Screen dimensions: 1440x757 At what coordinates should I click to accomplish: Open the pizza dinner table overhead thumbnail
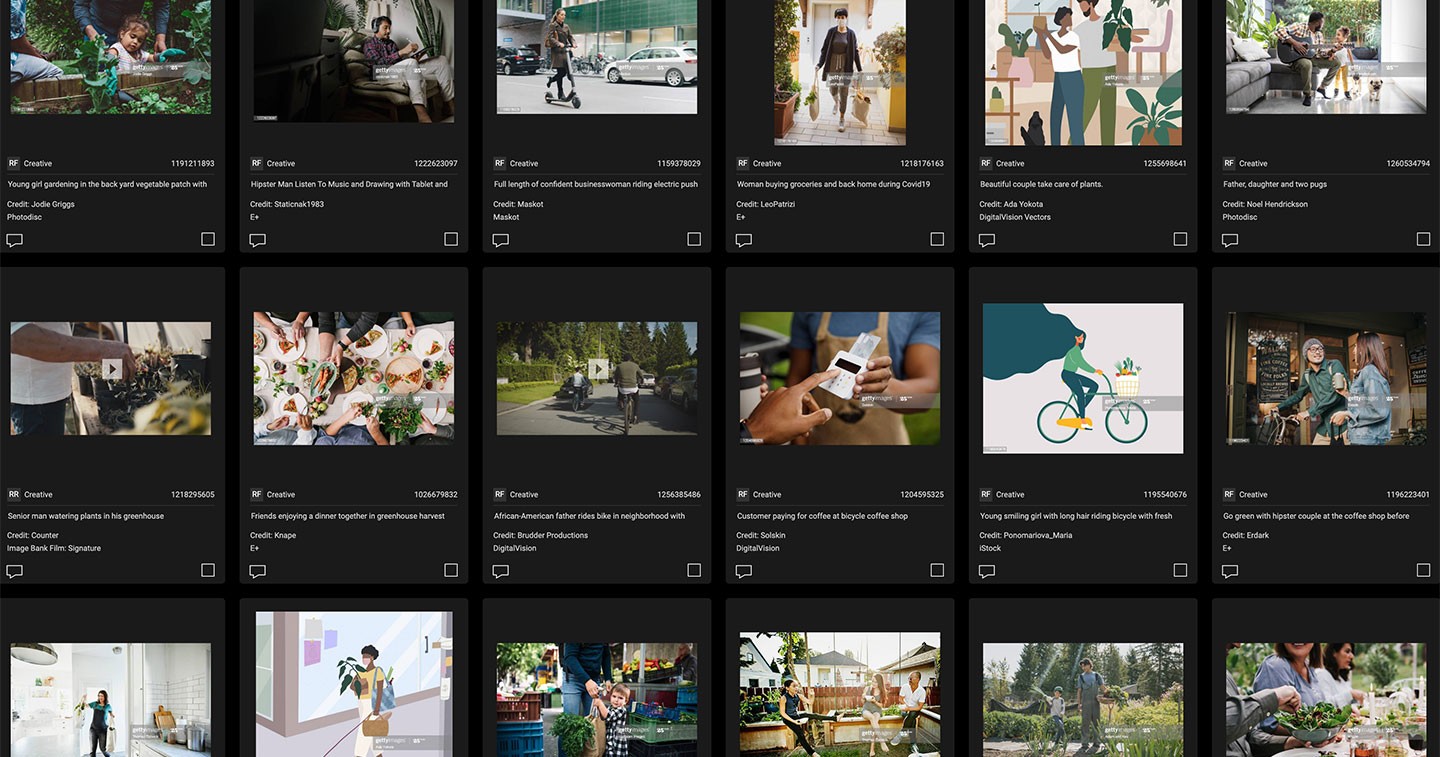tap(354, 378)
